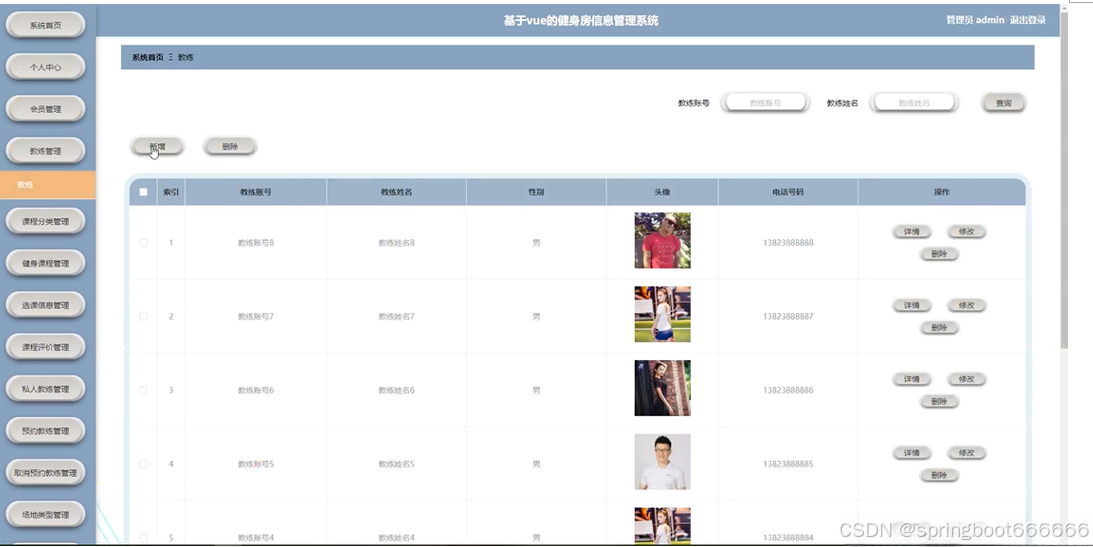Click 删除 in the 教练账号5 row

(x=939, y=475)
